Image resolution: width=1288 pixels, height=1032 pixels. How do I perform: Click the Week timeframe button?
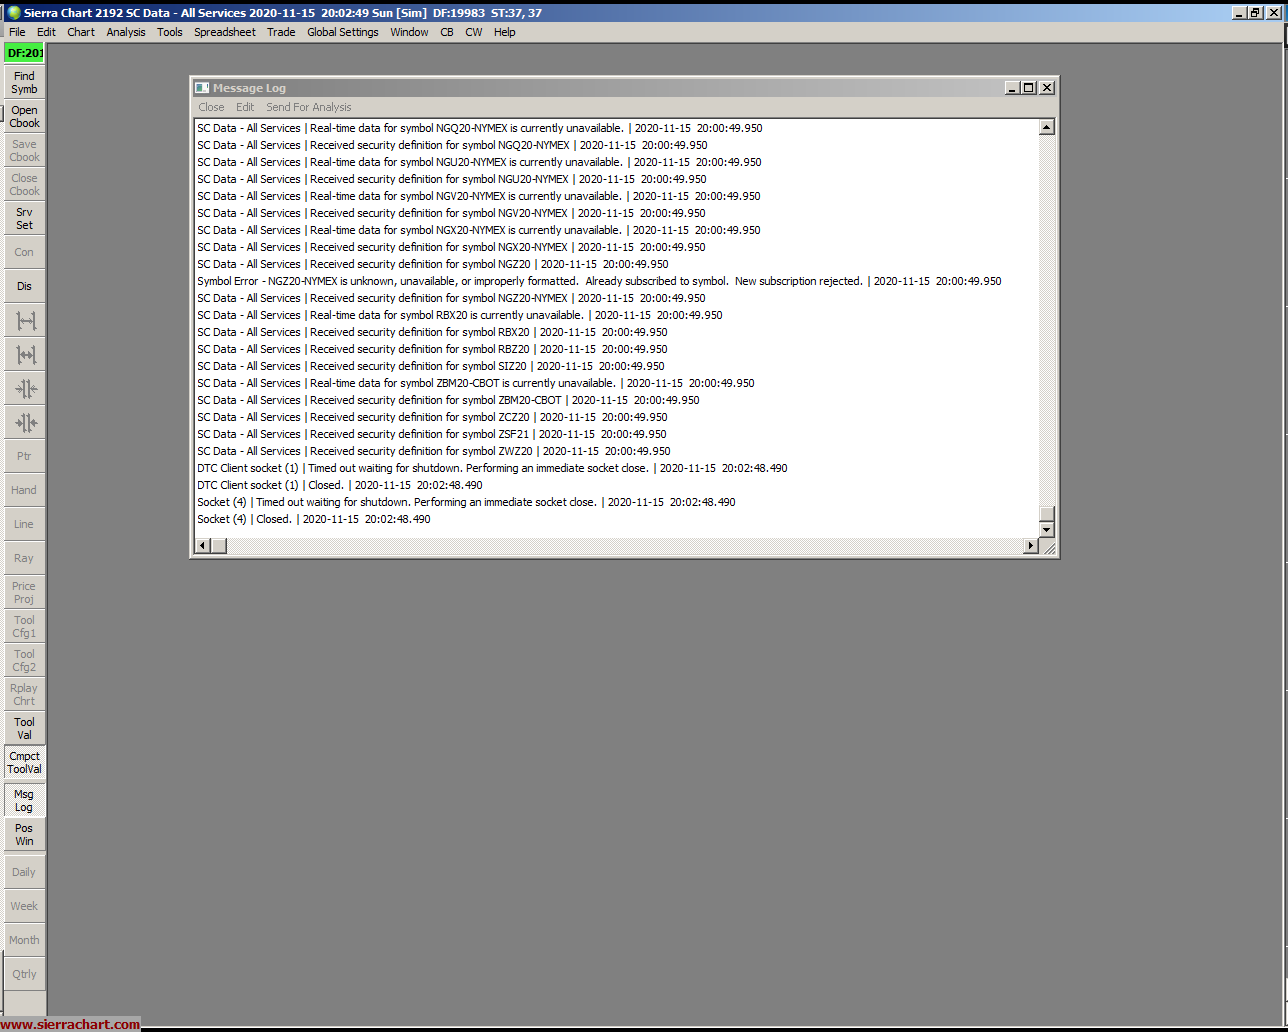24,906
